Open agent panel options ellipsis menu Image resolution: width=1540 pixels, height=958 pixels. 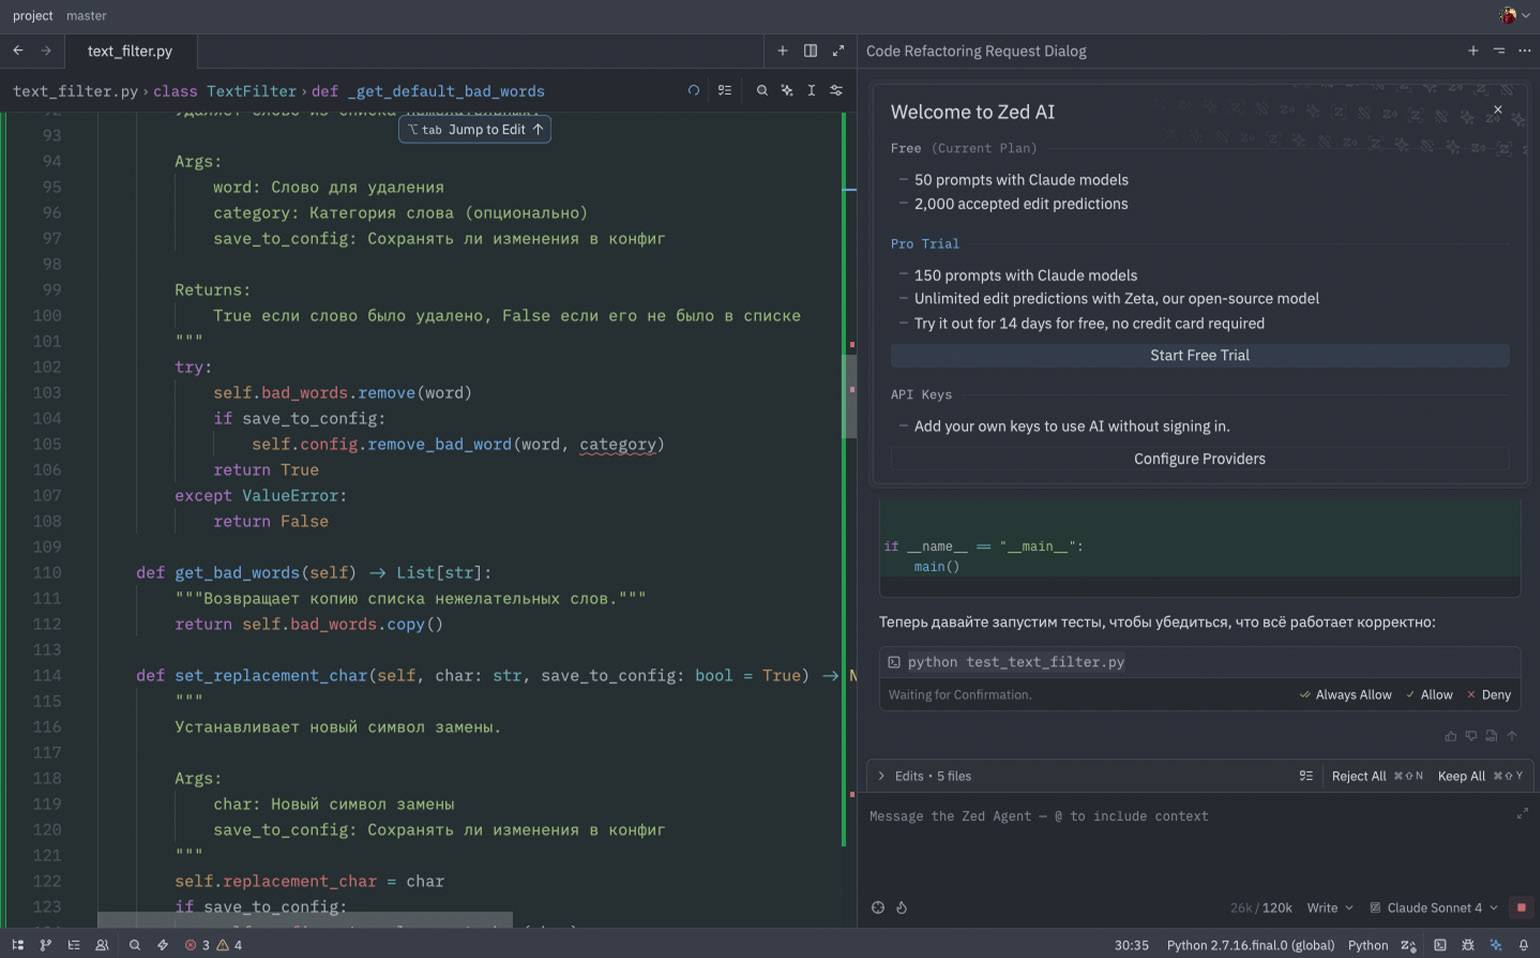coord(1524,50)
